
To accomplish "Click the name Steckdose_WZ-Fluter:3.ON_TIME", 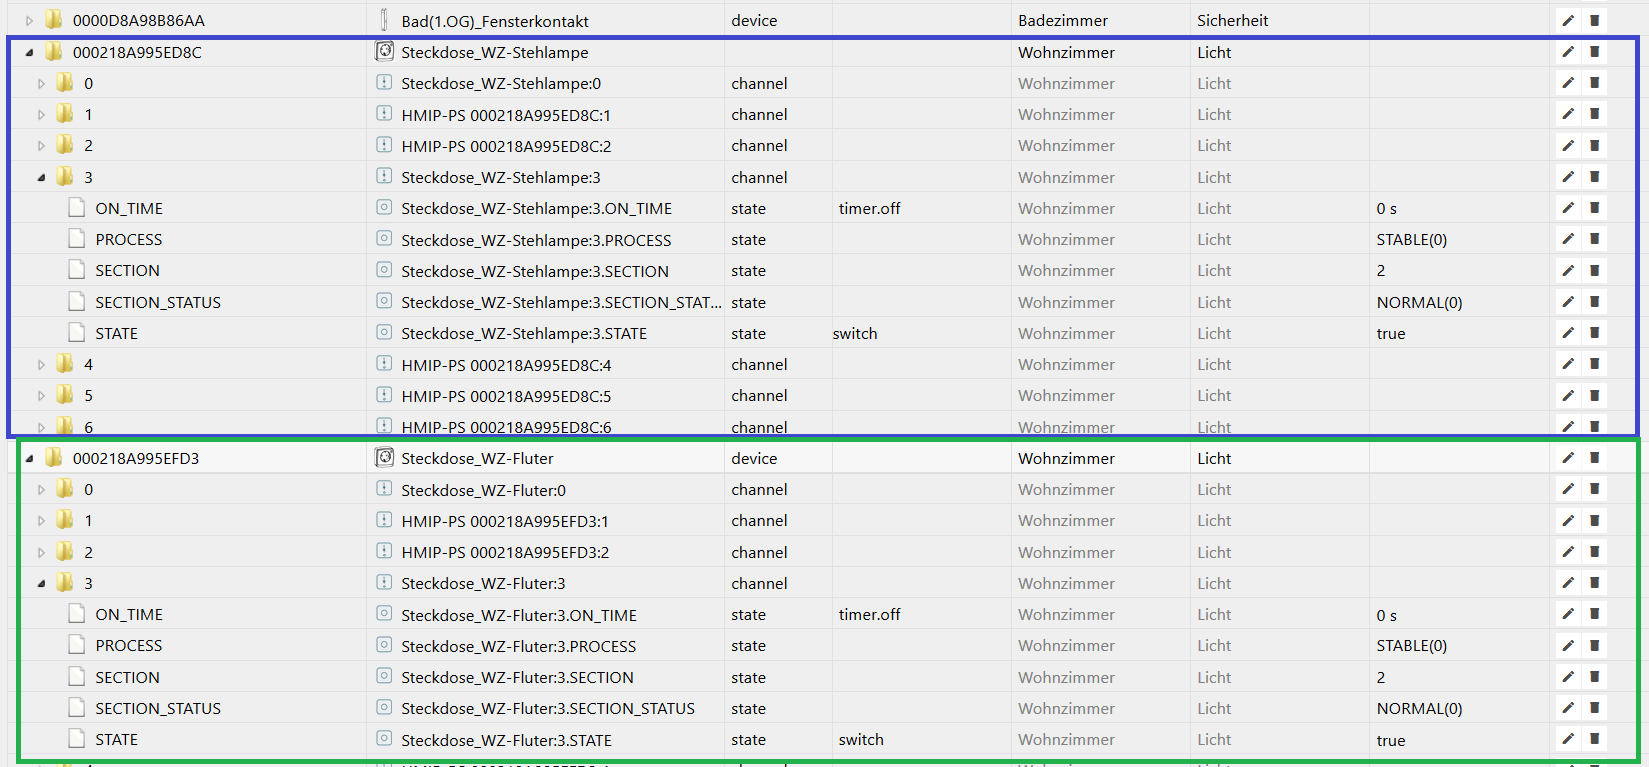I will click(x=519, y=615).
